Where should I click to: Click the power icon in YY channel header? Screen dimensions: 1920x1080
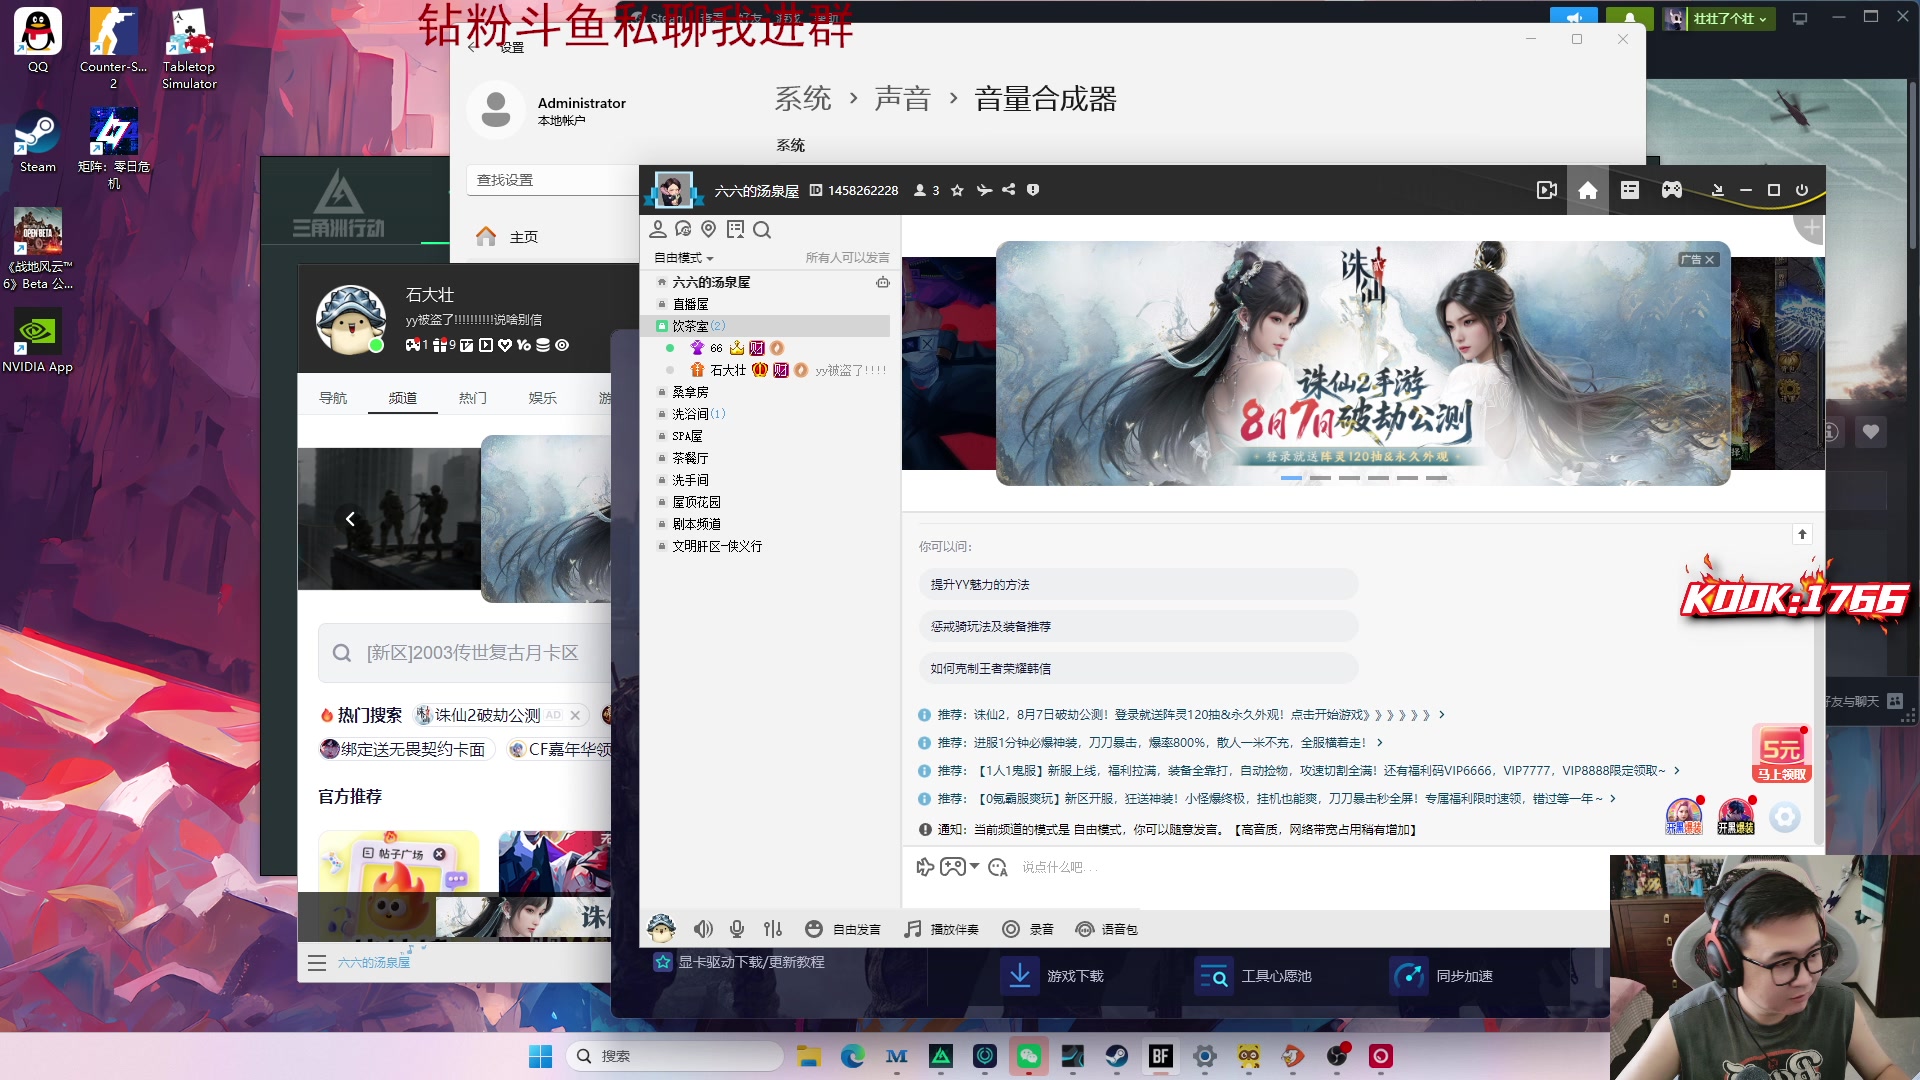(1802, 190)
